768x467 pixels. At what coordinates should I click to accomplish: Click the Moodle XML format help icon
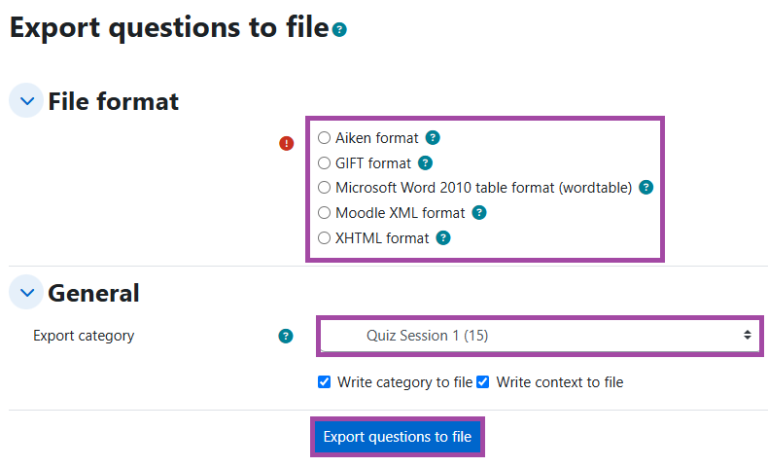(x=479, y=213)
